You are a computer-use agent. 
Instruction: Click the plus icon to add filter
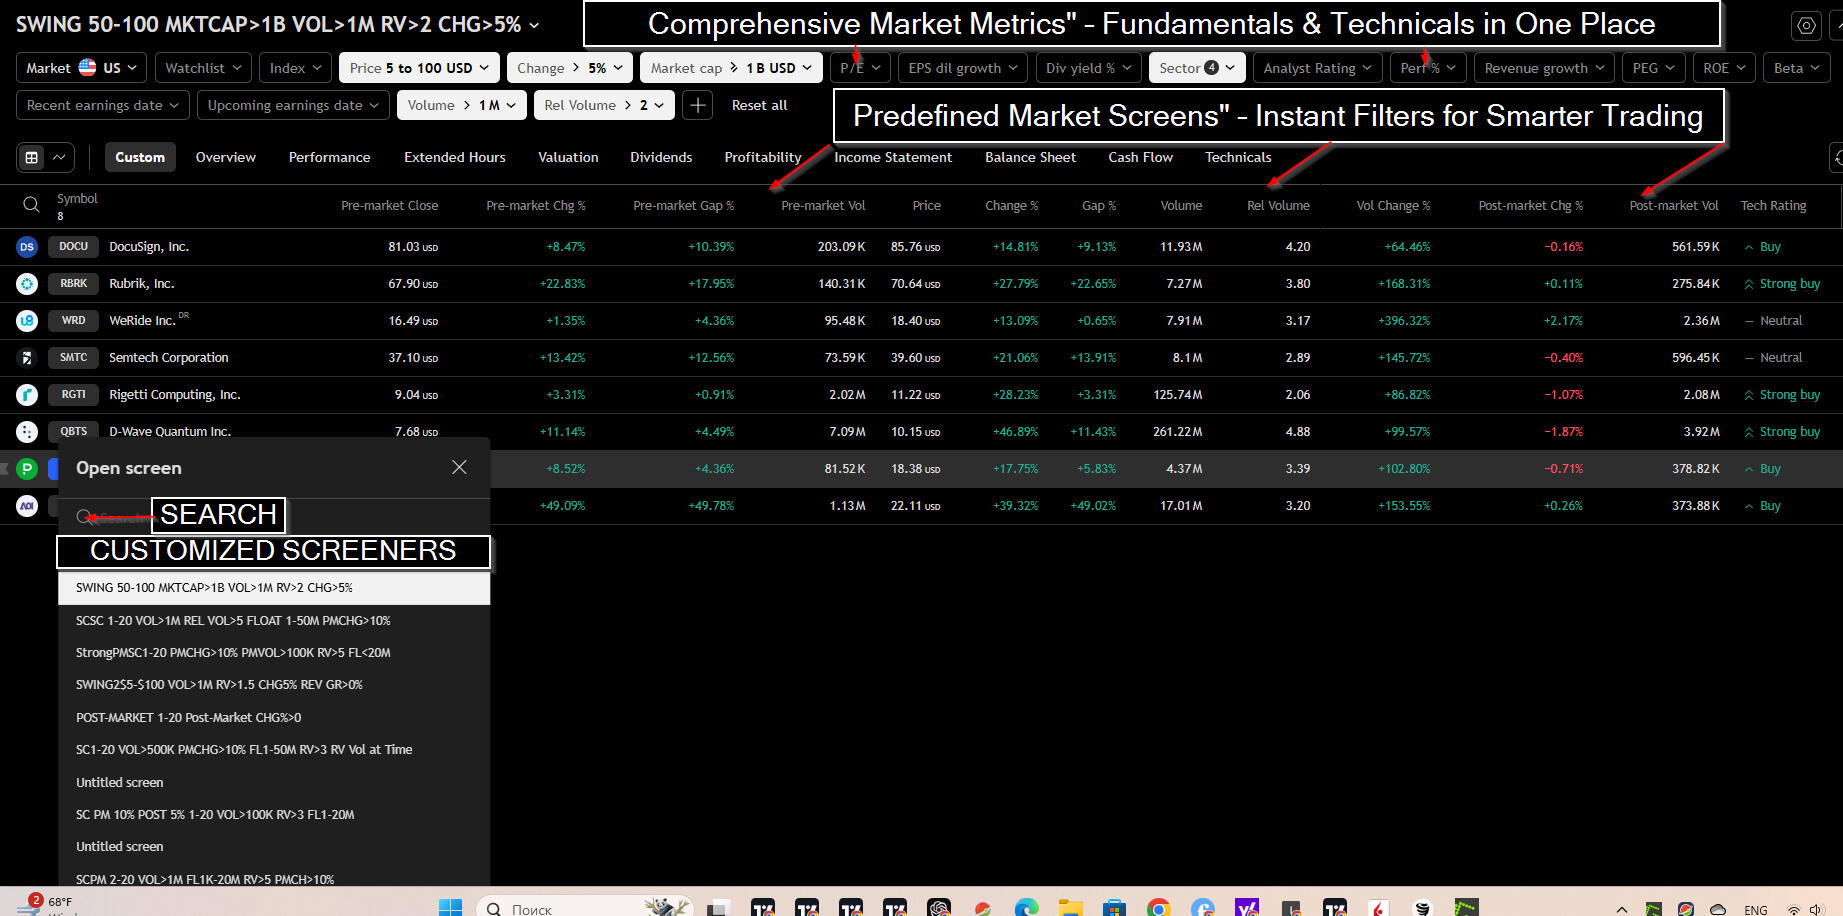698,105
